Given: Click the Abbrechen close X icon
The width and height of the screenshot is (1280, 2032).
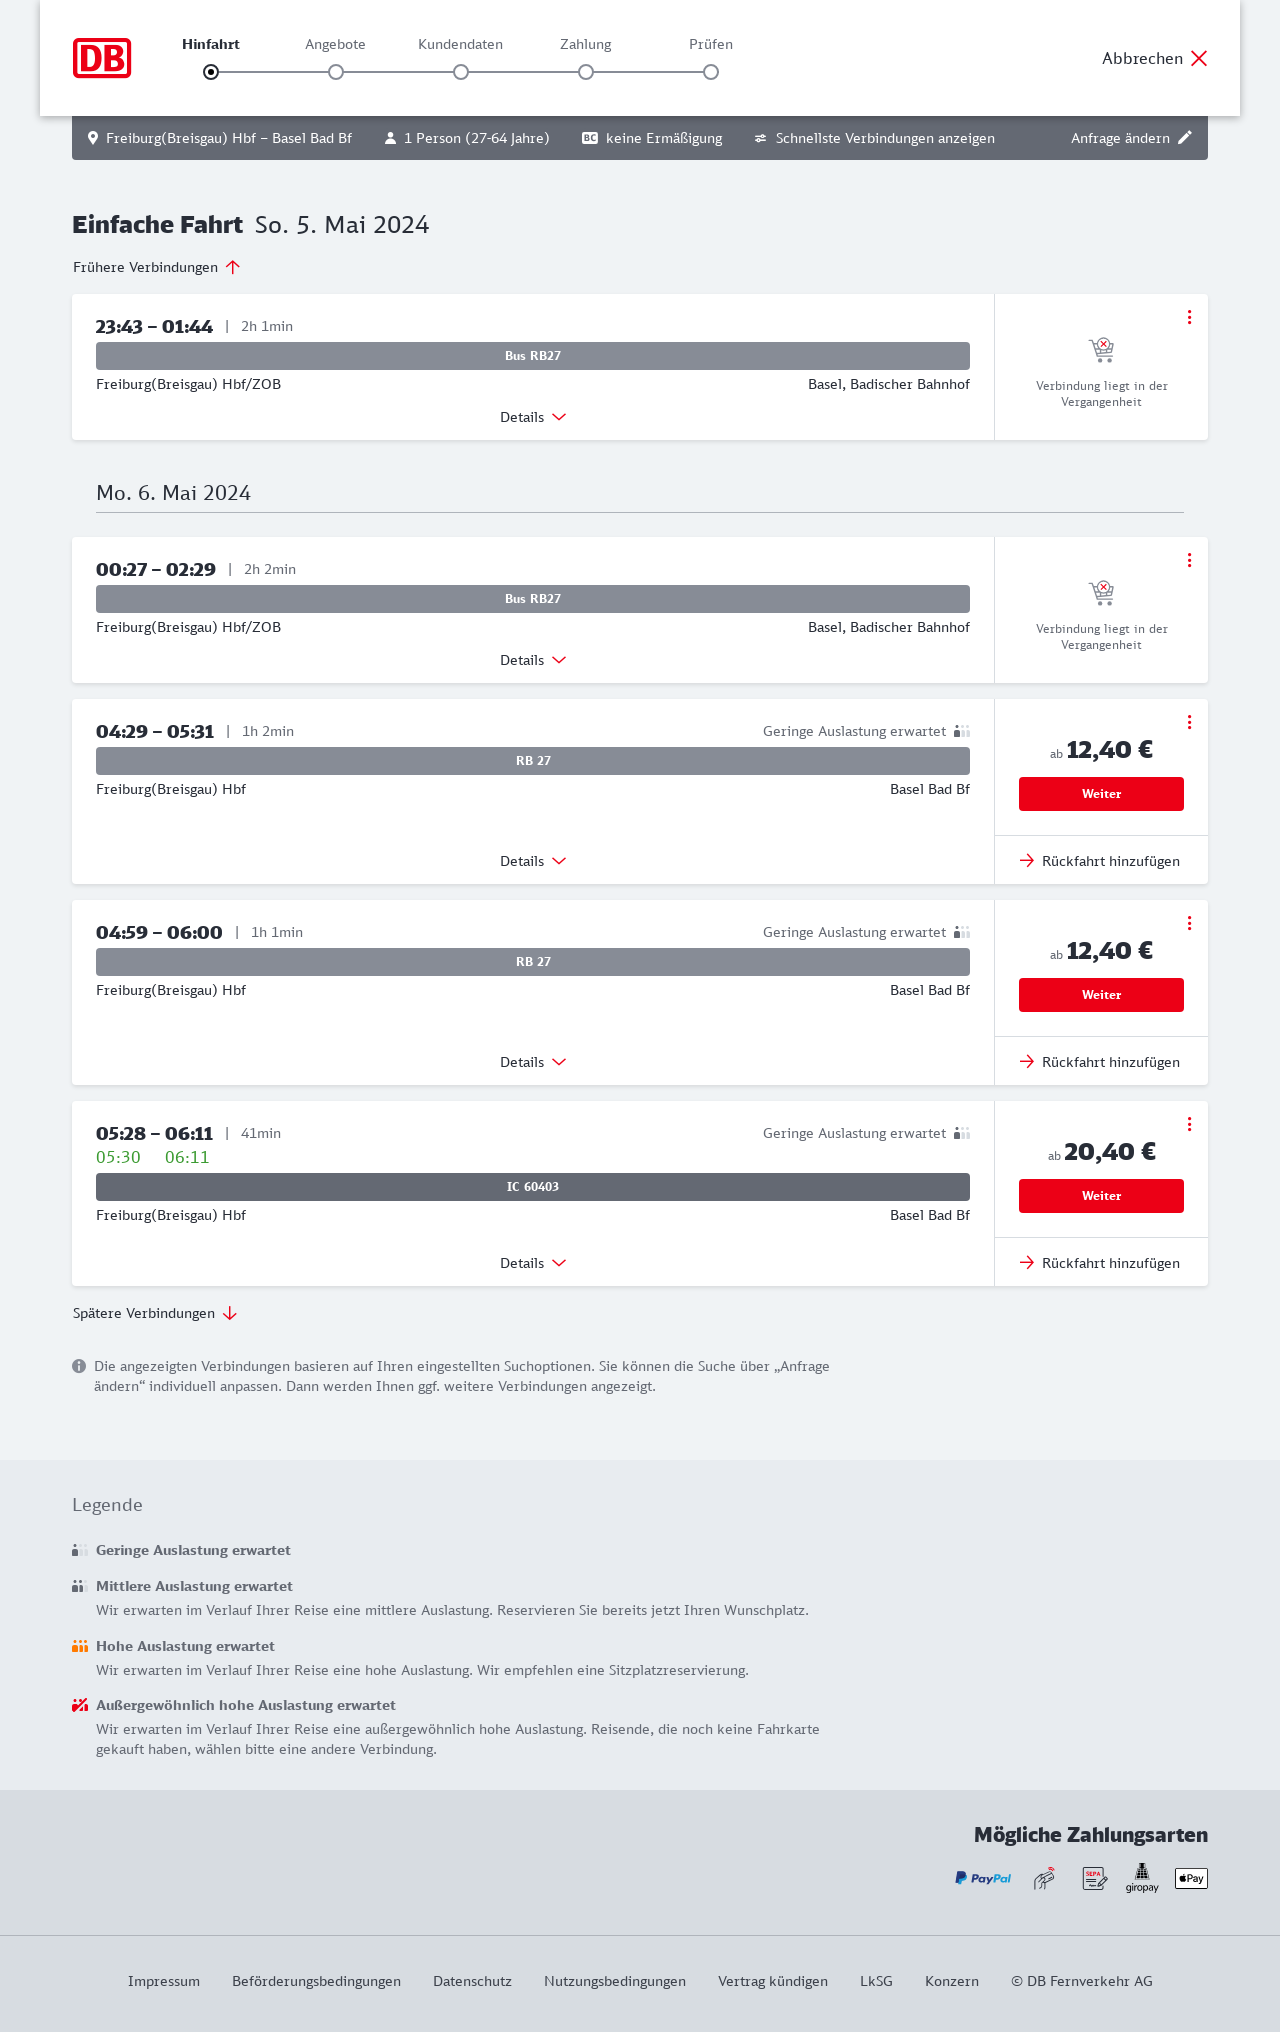Looking at the screenshot, I should tap(1199, 58).
